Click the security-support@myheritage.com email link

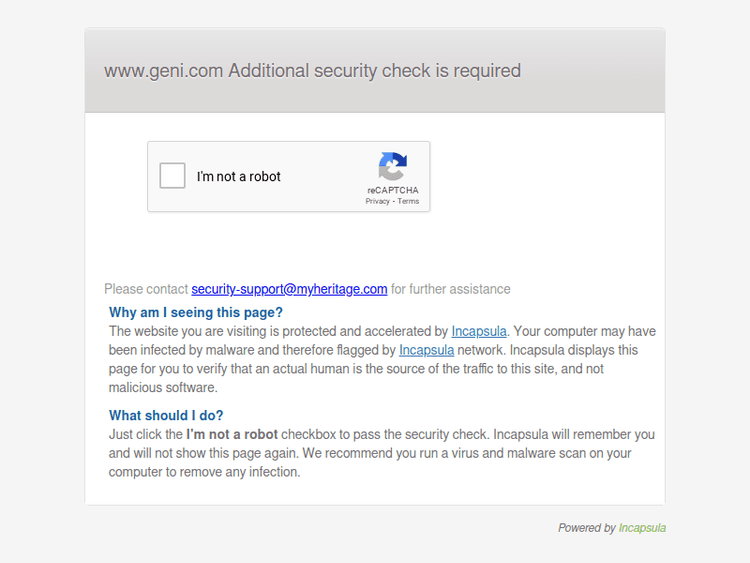tap(289, 289)
